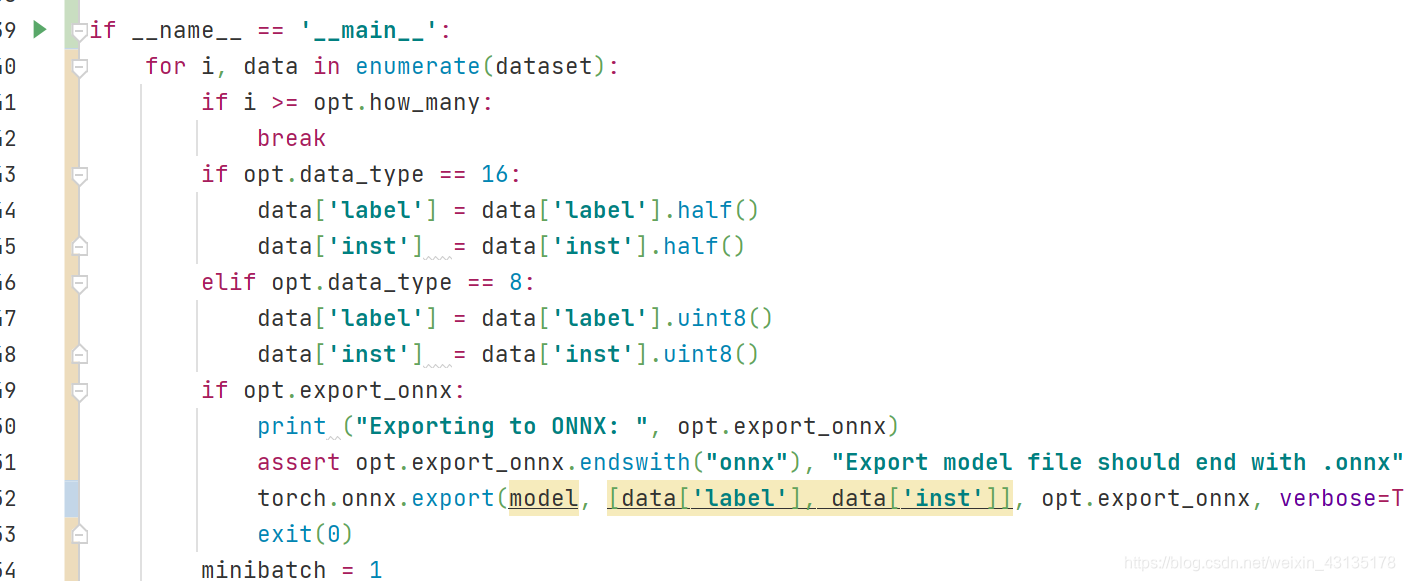Collapse the if __name__ == '__main__' block
The image size is (1405, 581).
pos(80,31)
